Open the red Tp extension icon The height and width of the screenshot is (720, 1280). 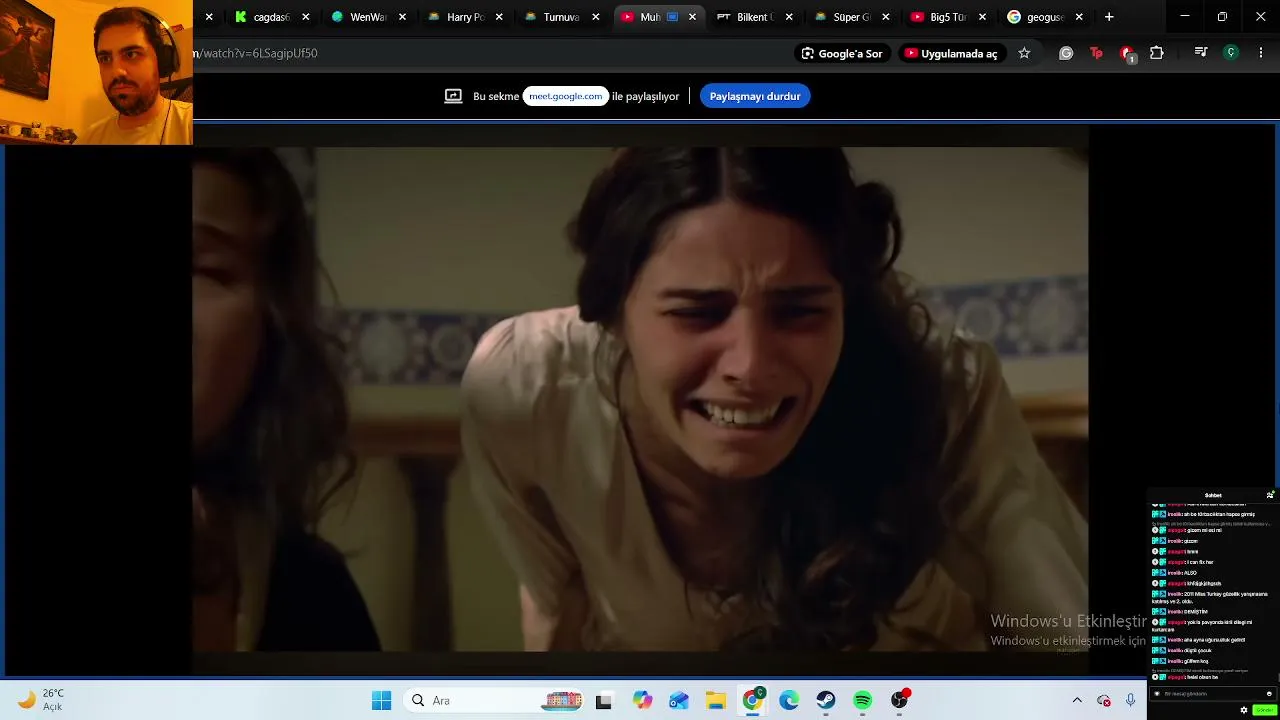(x=1096, y=53)
